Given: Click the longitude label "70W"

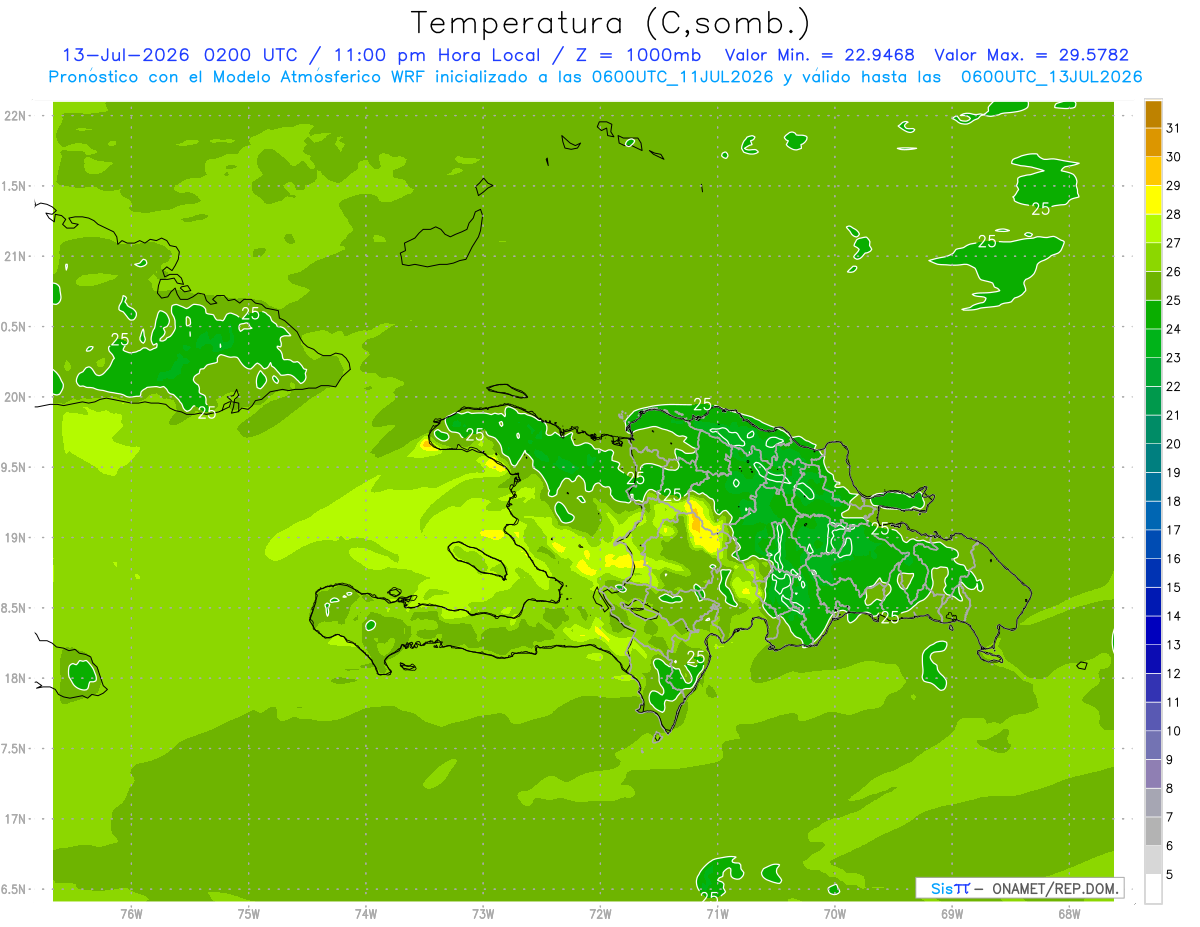Looking at the screenshot, I should (835, 914).
